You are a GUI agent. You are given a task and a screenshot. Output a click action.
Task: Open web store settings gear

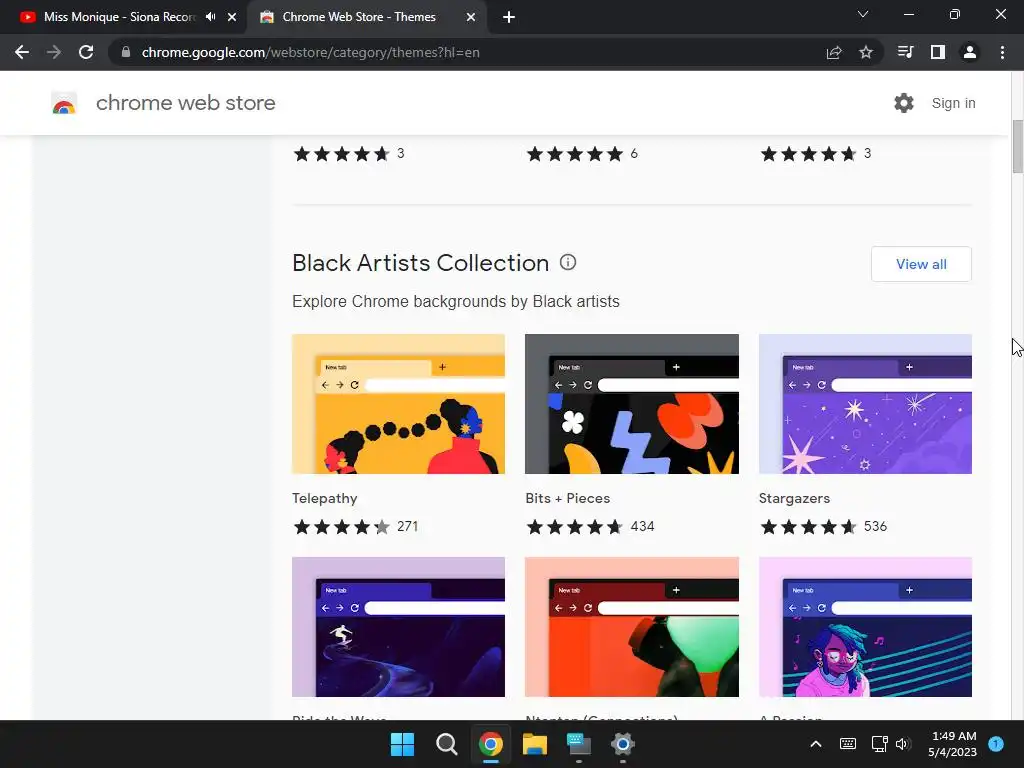coord(904,103)
